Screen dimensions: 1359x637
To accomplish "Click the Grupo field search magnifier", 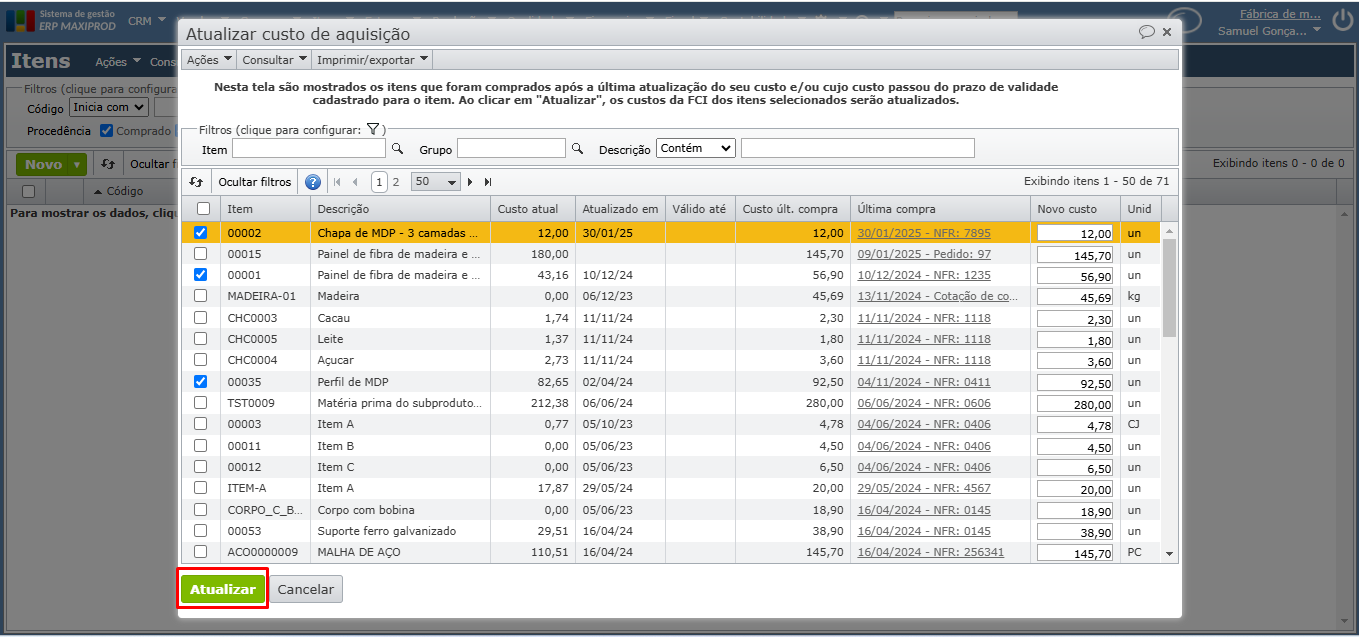I will (577, 148).
